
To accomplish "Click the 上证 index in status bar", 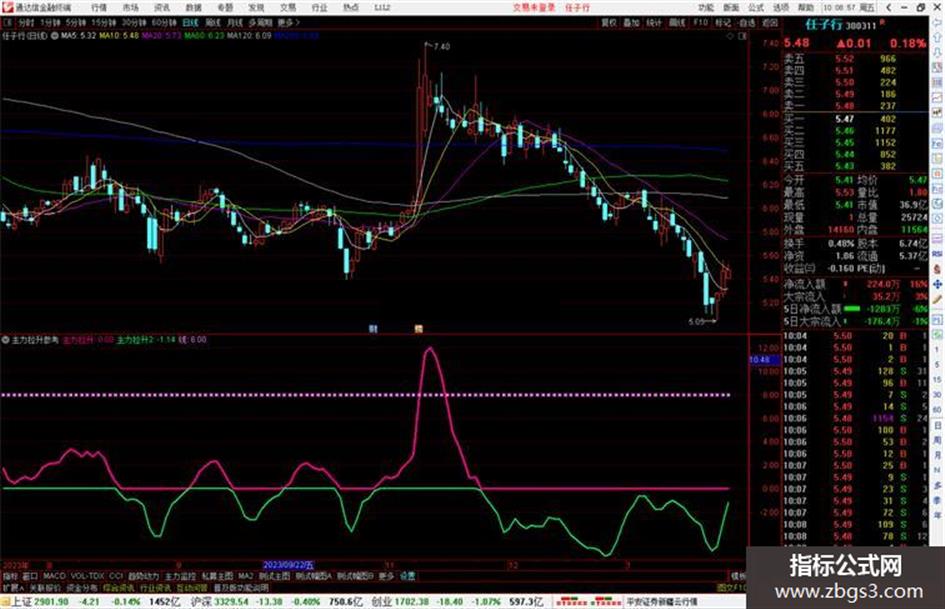I will click(x=22, y=602).
